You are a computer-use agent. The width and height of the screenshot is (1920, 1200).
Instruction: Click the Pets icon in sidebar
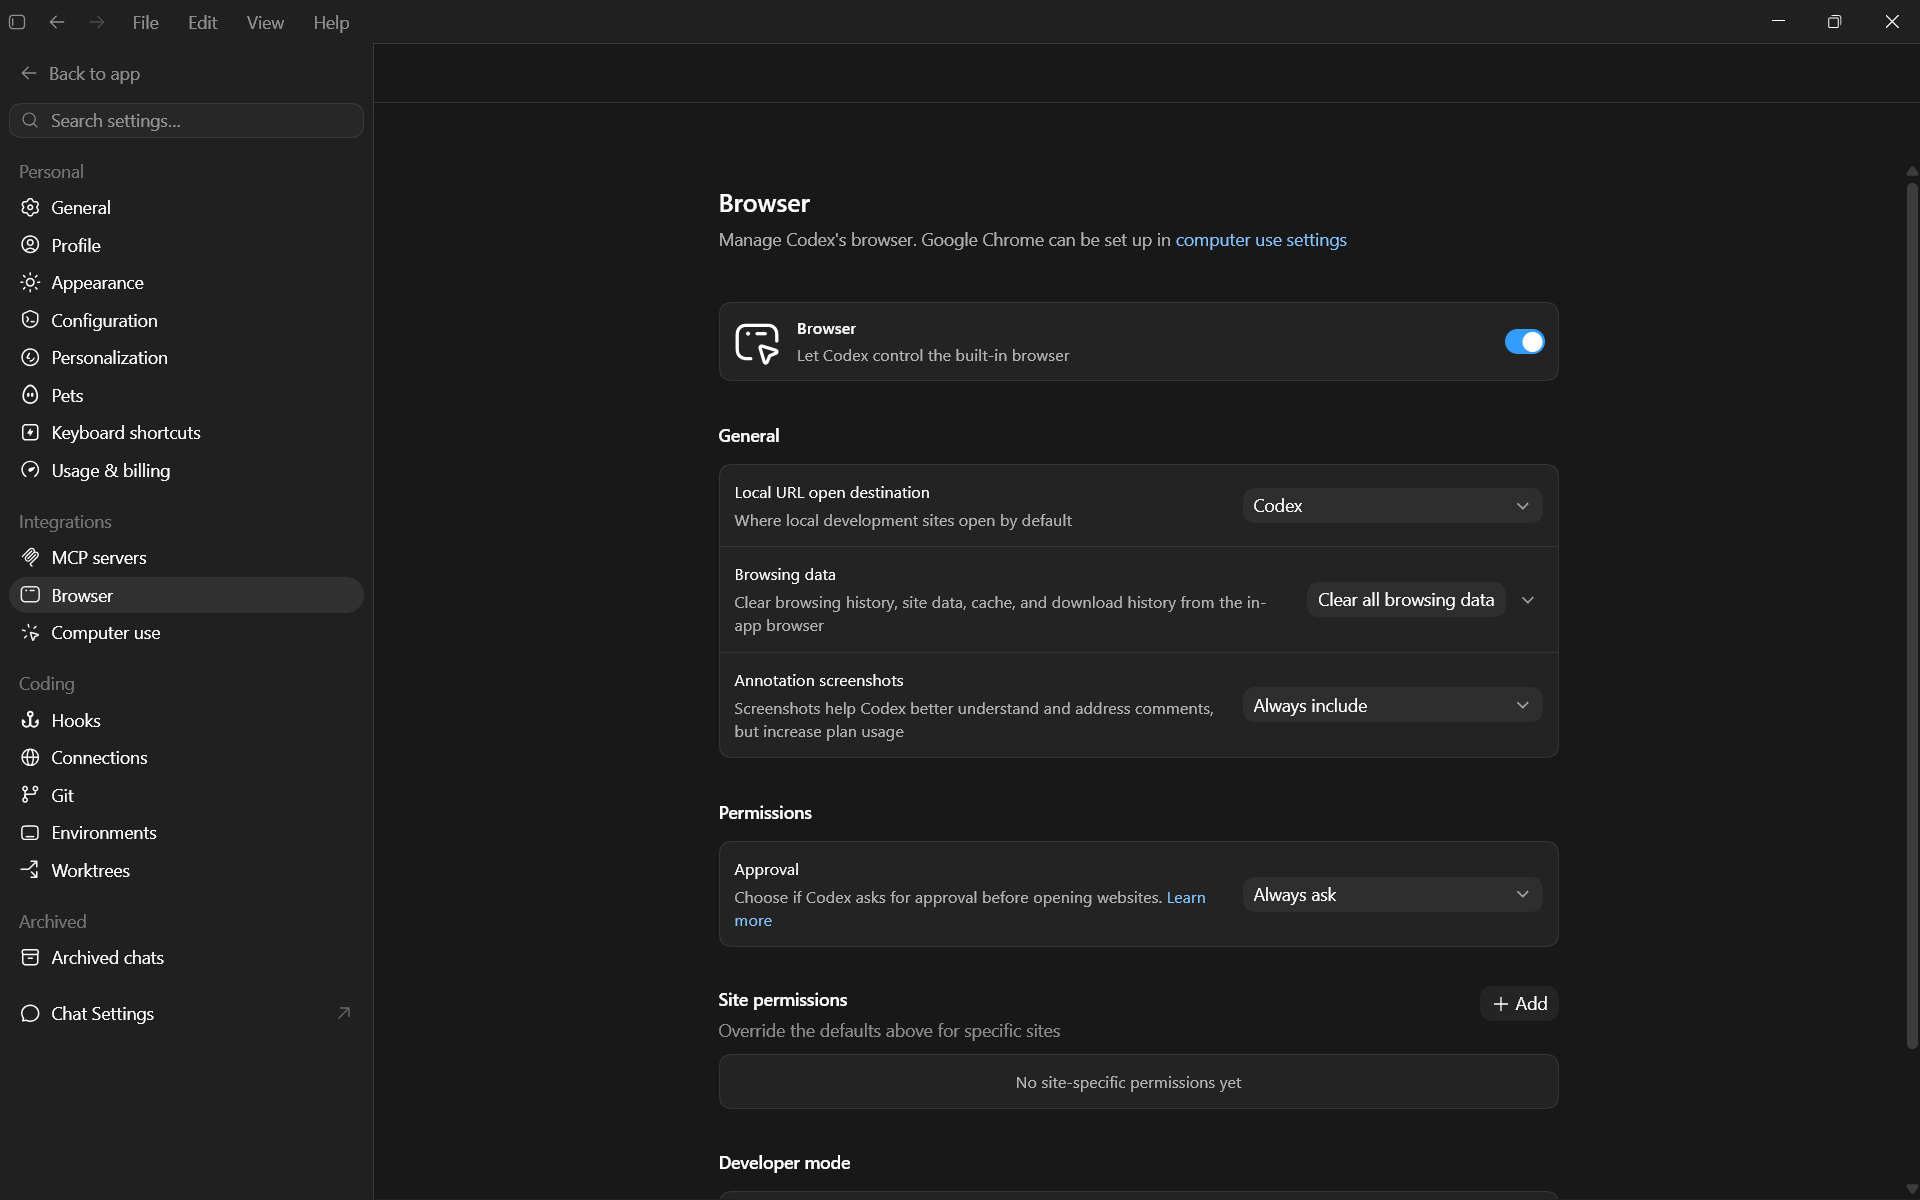pyautogui.click(x=31, y=395)
